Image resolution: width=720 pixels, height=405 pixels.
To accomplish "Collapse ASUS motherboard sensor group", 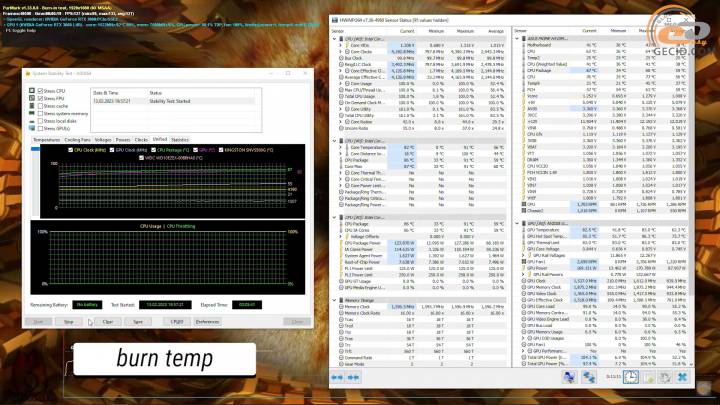I will 517,39.
